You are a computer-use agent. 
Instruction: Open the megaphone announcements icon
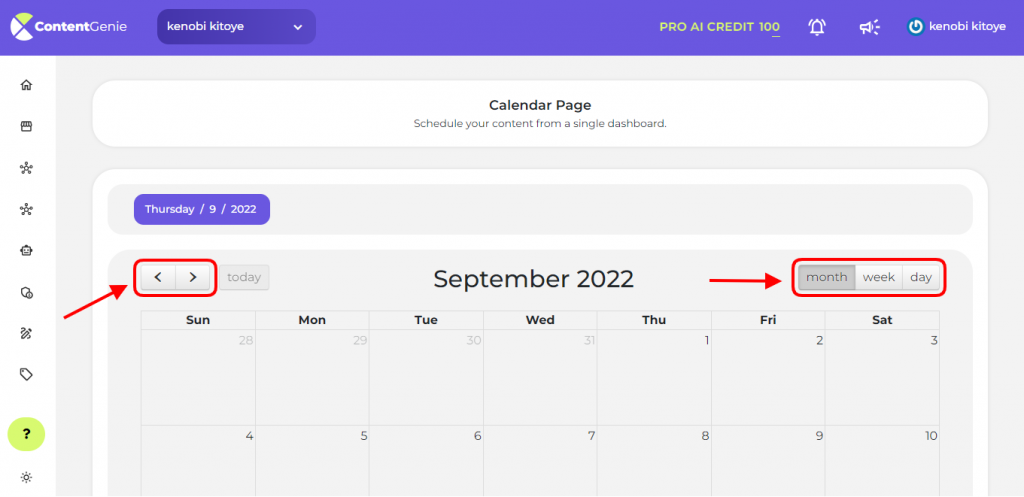[x=869, y=27]
